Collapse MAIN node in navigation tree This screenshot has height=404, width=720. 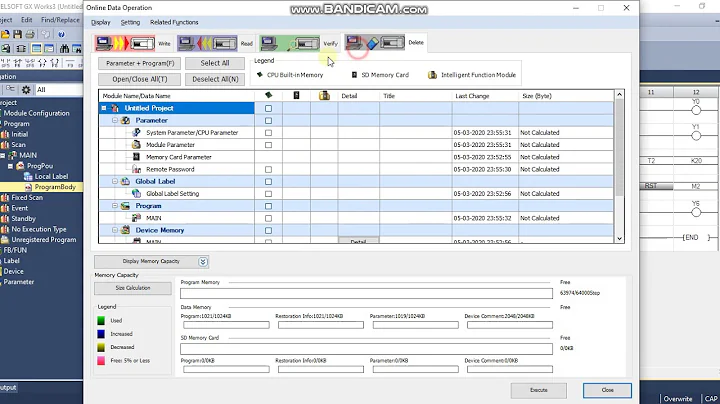(3, 156)
